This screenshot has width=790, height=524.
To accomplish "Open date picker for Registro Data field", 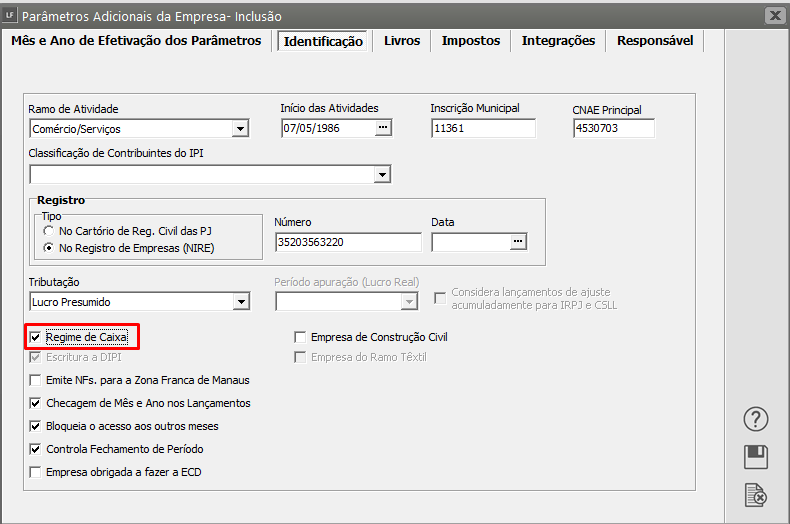I will pyautogui.click(x=518, y=242).
